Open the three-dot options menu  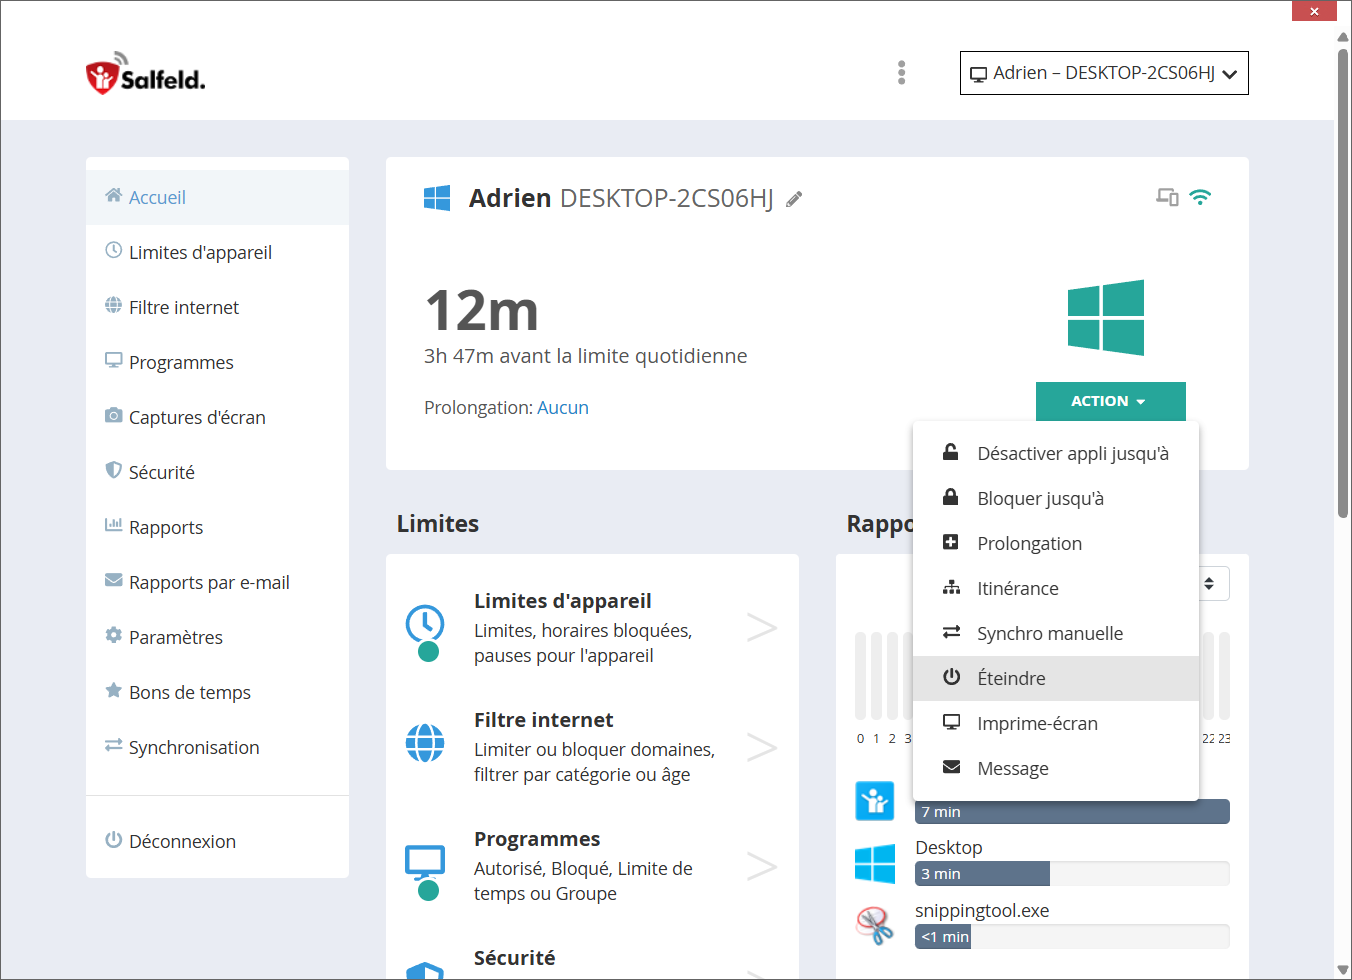901,73
